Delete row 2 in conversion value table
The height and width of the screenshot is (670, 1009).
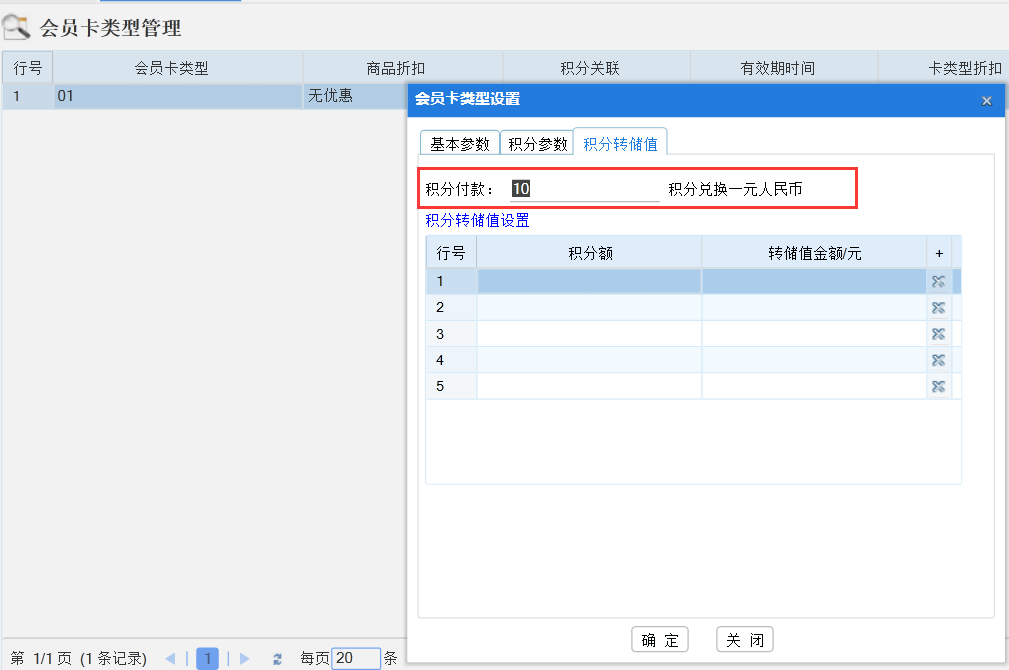[x=938, y=307]
